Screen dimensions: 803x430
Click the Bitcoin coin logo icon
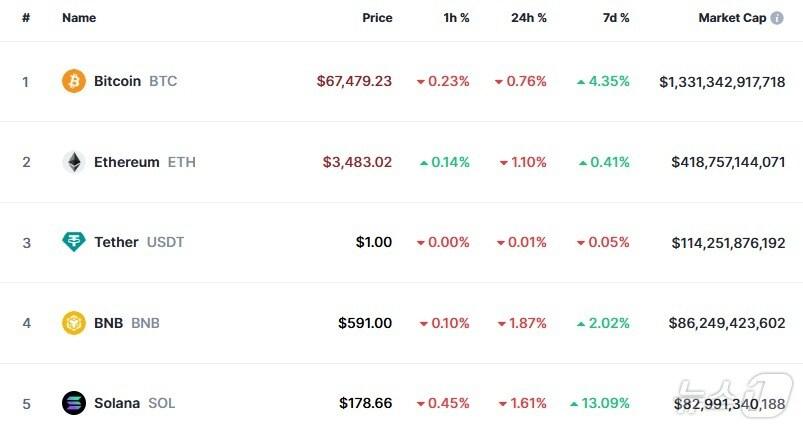[x=74, y=81]
